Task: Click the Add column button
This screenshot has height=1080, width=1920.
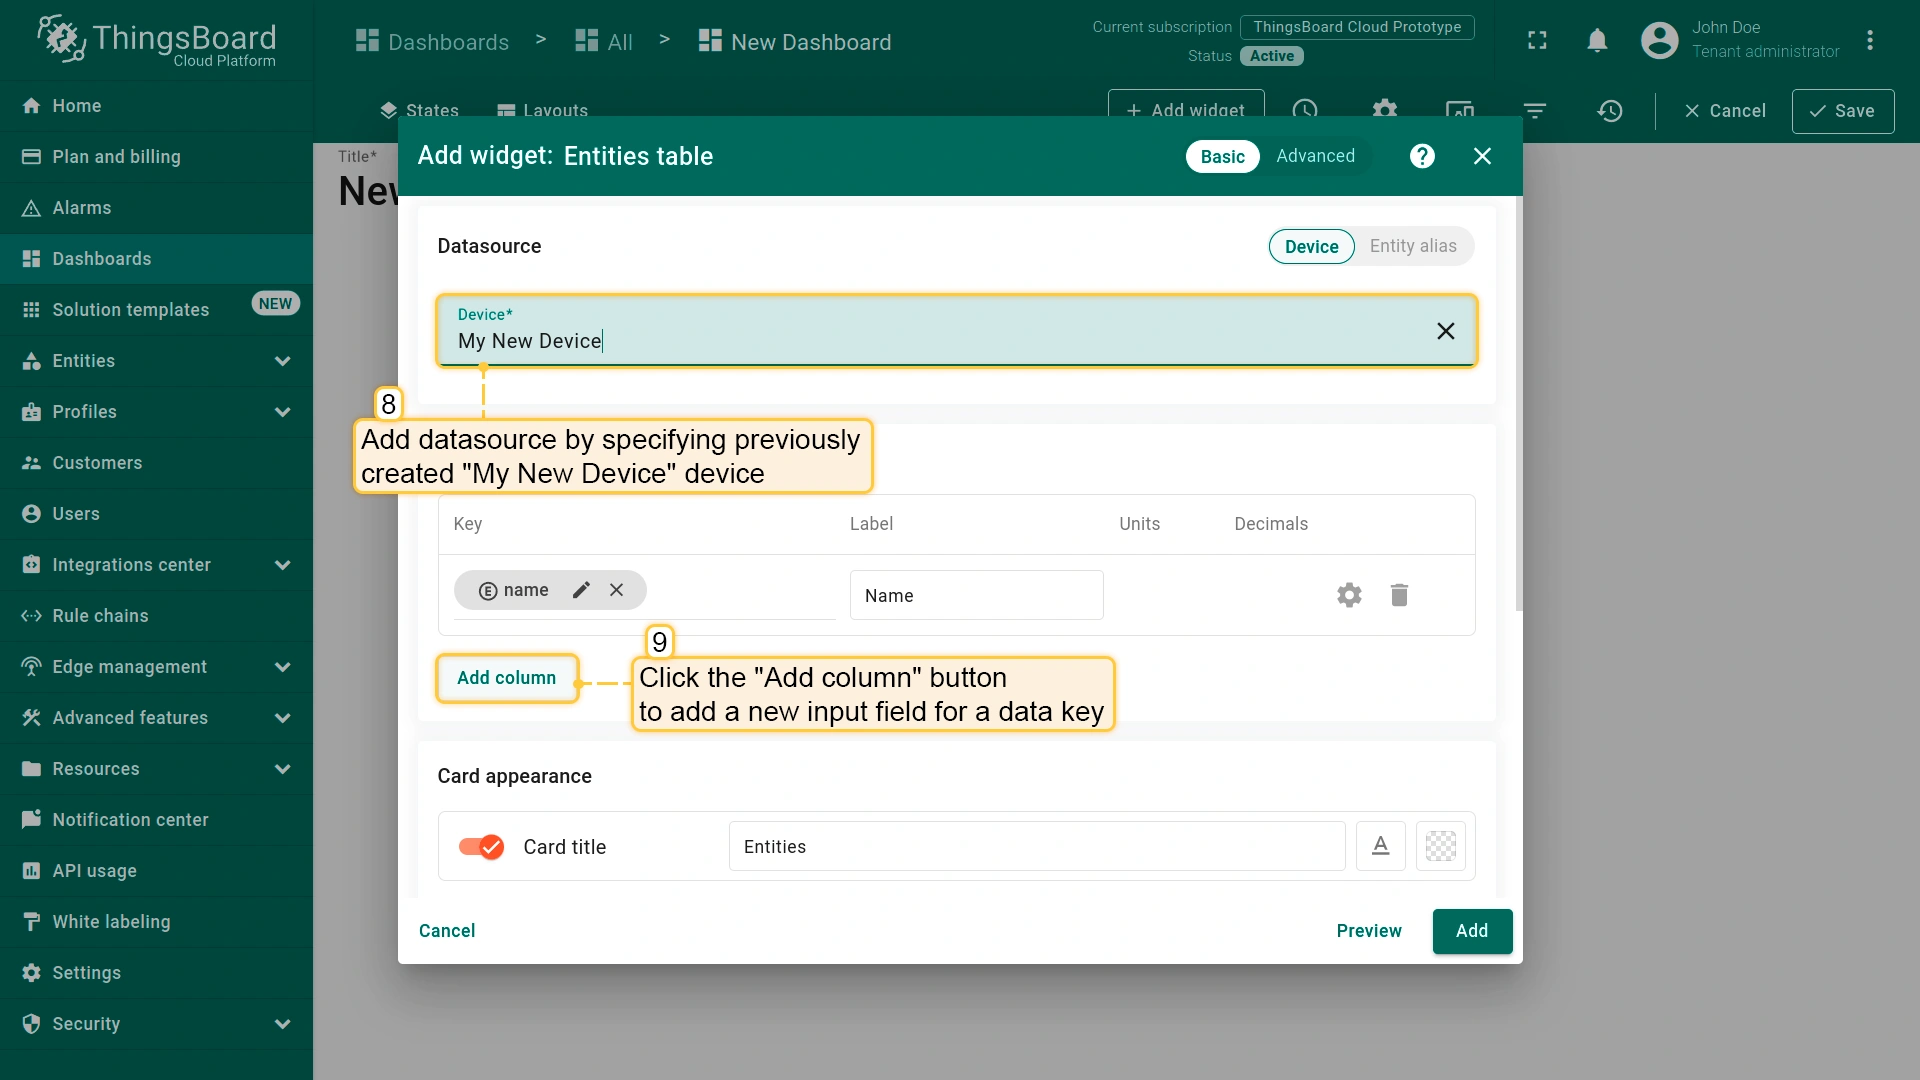Action: (506, 678)
